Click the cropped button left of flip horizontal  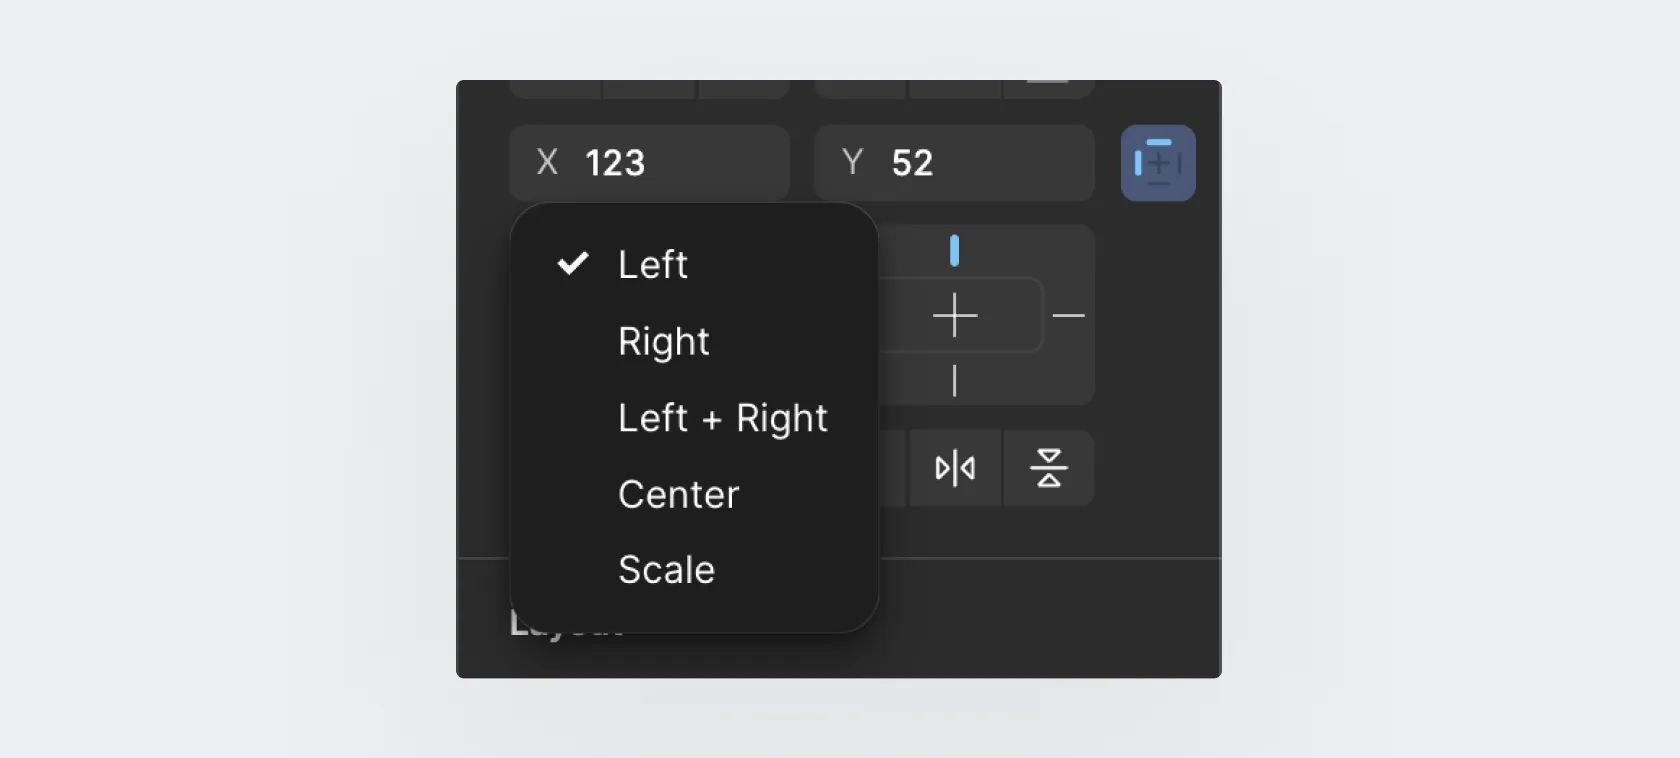tap(892, 468)
